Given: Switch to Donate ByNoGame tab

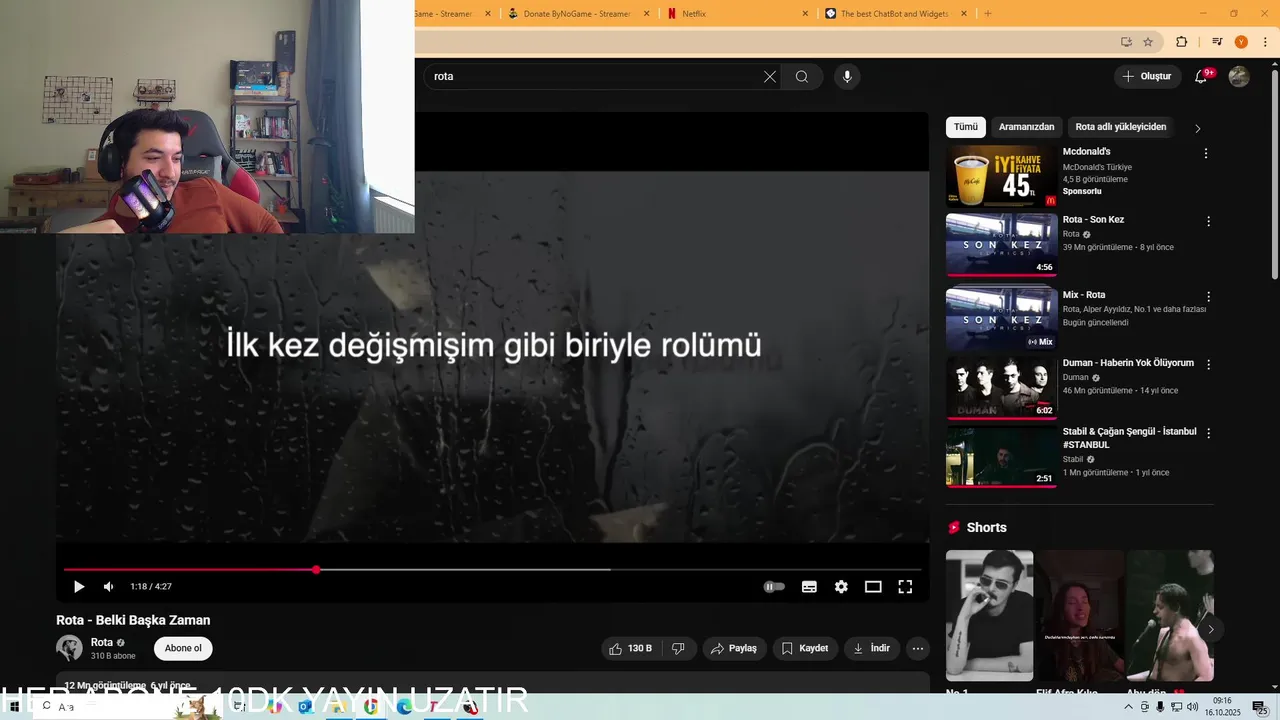Looking at the screenshot, I should pos(577,13).
